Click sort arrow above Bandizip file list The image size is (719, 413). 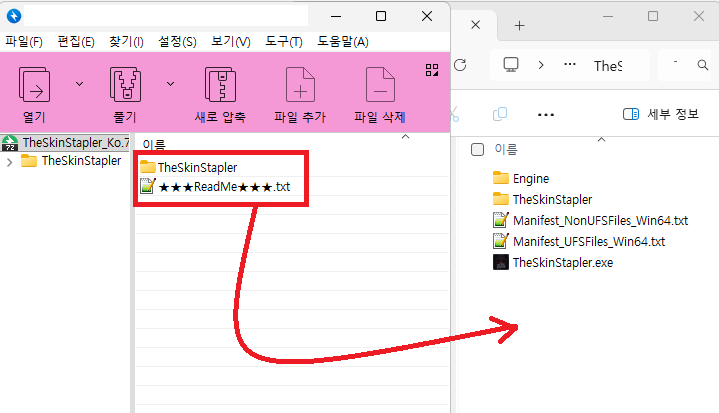pos(405,137)
